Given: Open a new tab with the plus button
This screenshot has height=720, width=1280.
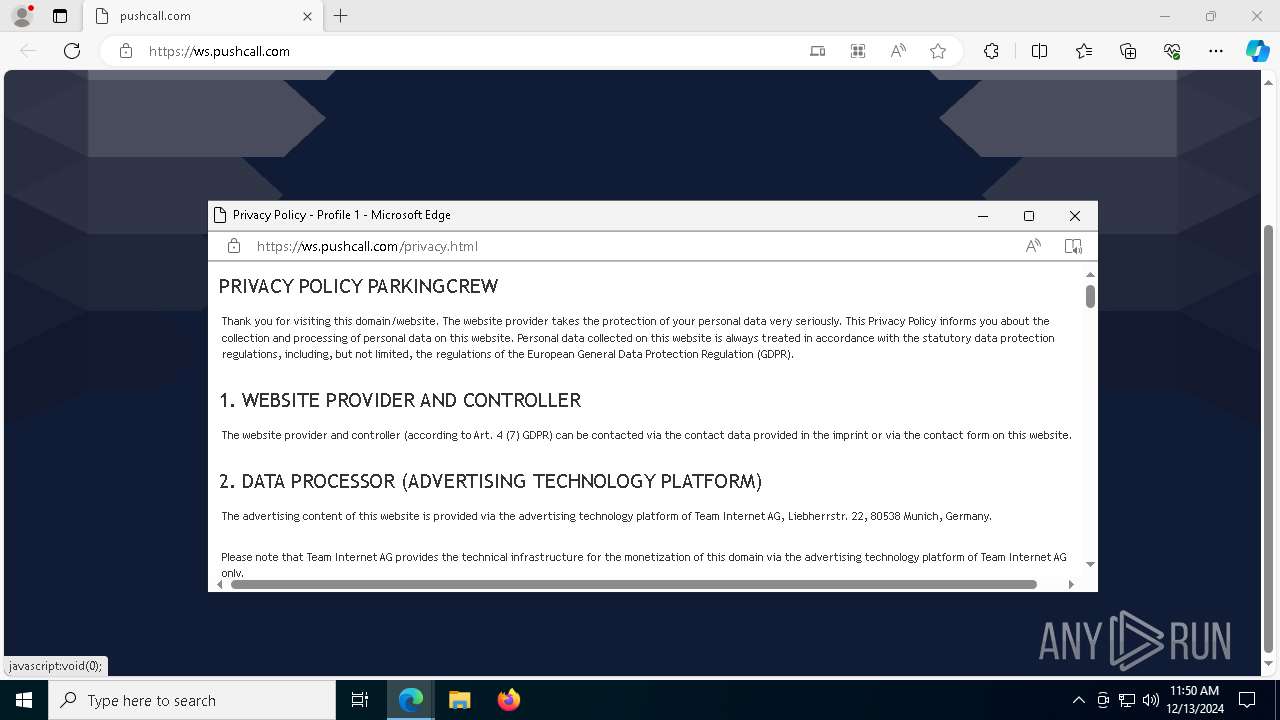Looking at the screenshot, I should (341, 16).
